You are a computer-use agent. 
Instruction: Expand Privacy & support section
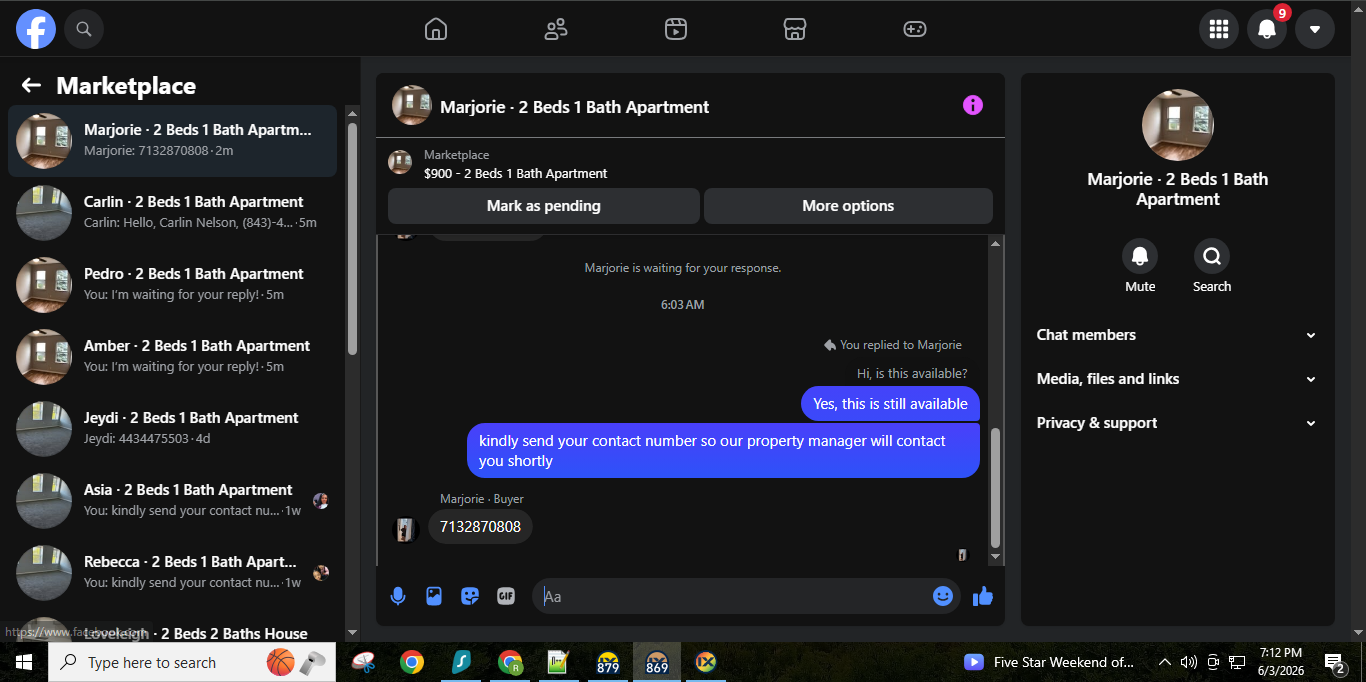[x=1177, y=423]
